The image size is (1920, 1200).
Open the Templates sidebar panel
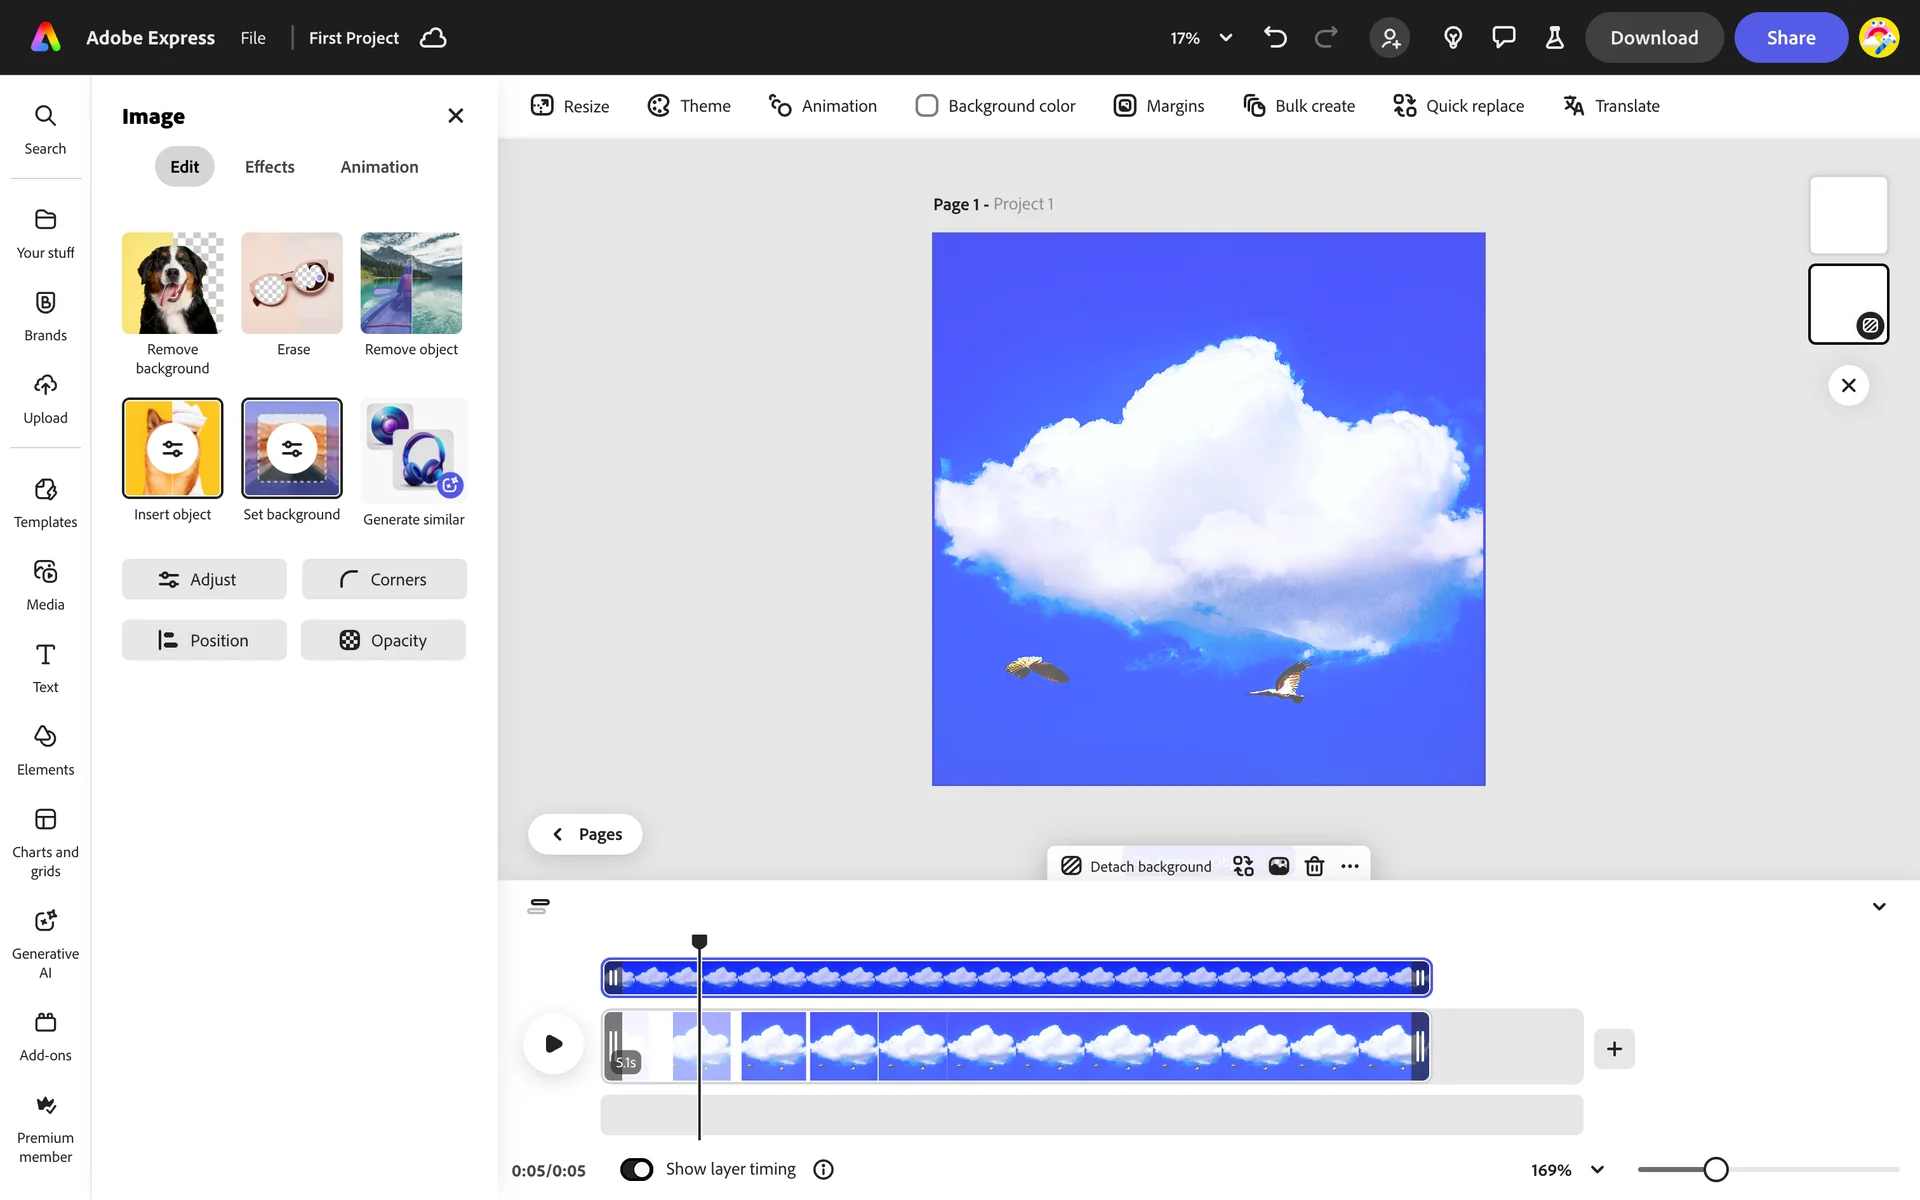pos(45,502)
